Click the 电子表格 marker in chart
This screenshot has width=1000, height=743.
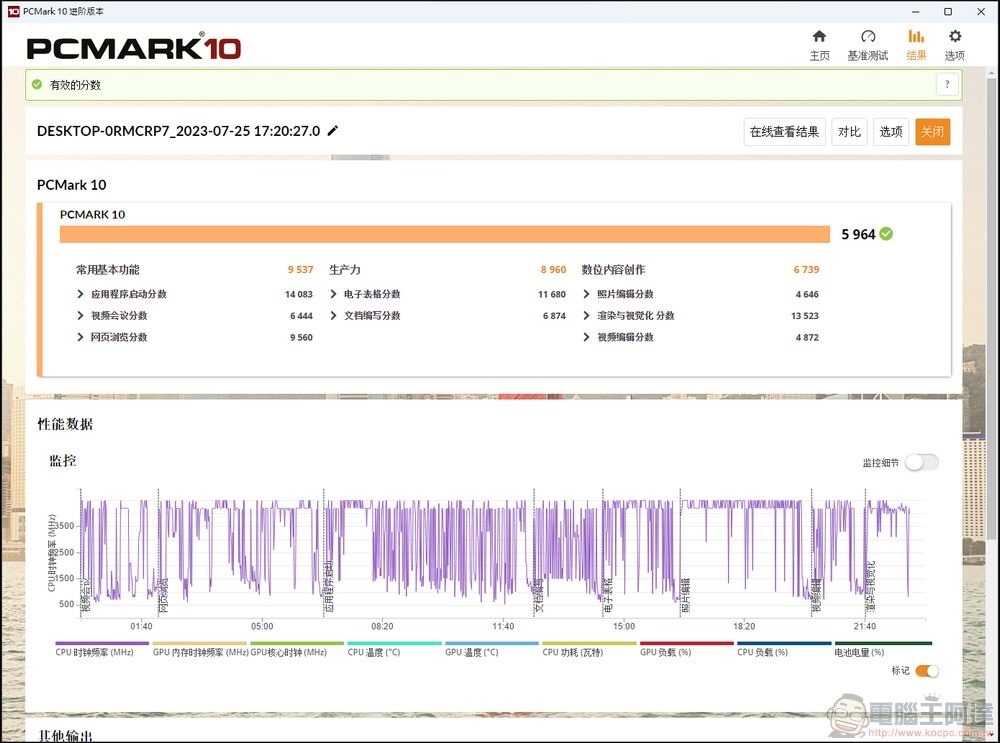608,596
